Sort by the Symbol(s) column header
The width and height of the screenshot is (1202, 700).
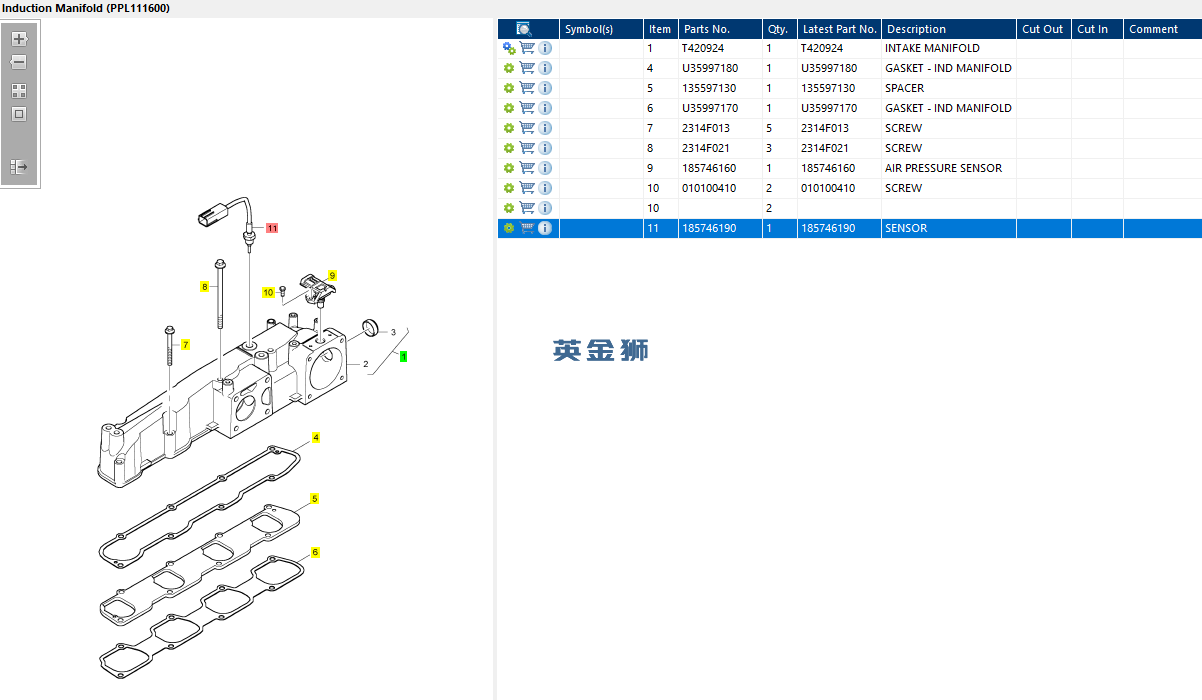tap(601, 29)
